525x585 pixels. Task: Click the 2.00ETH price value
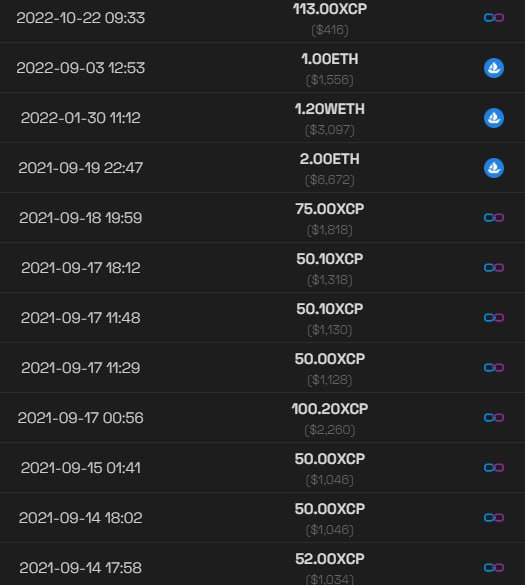tap(329, 159)
